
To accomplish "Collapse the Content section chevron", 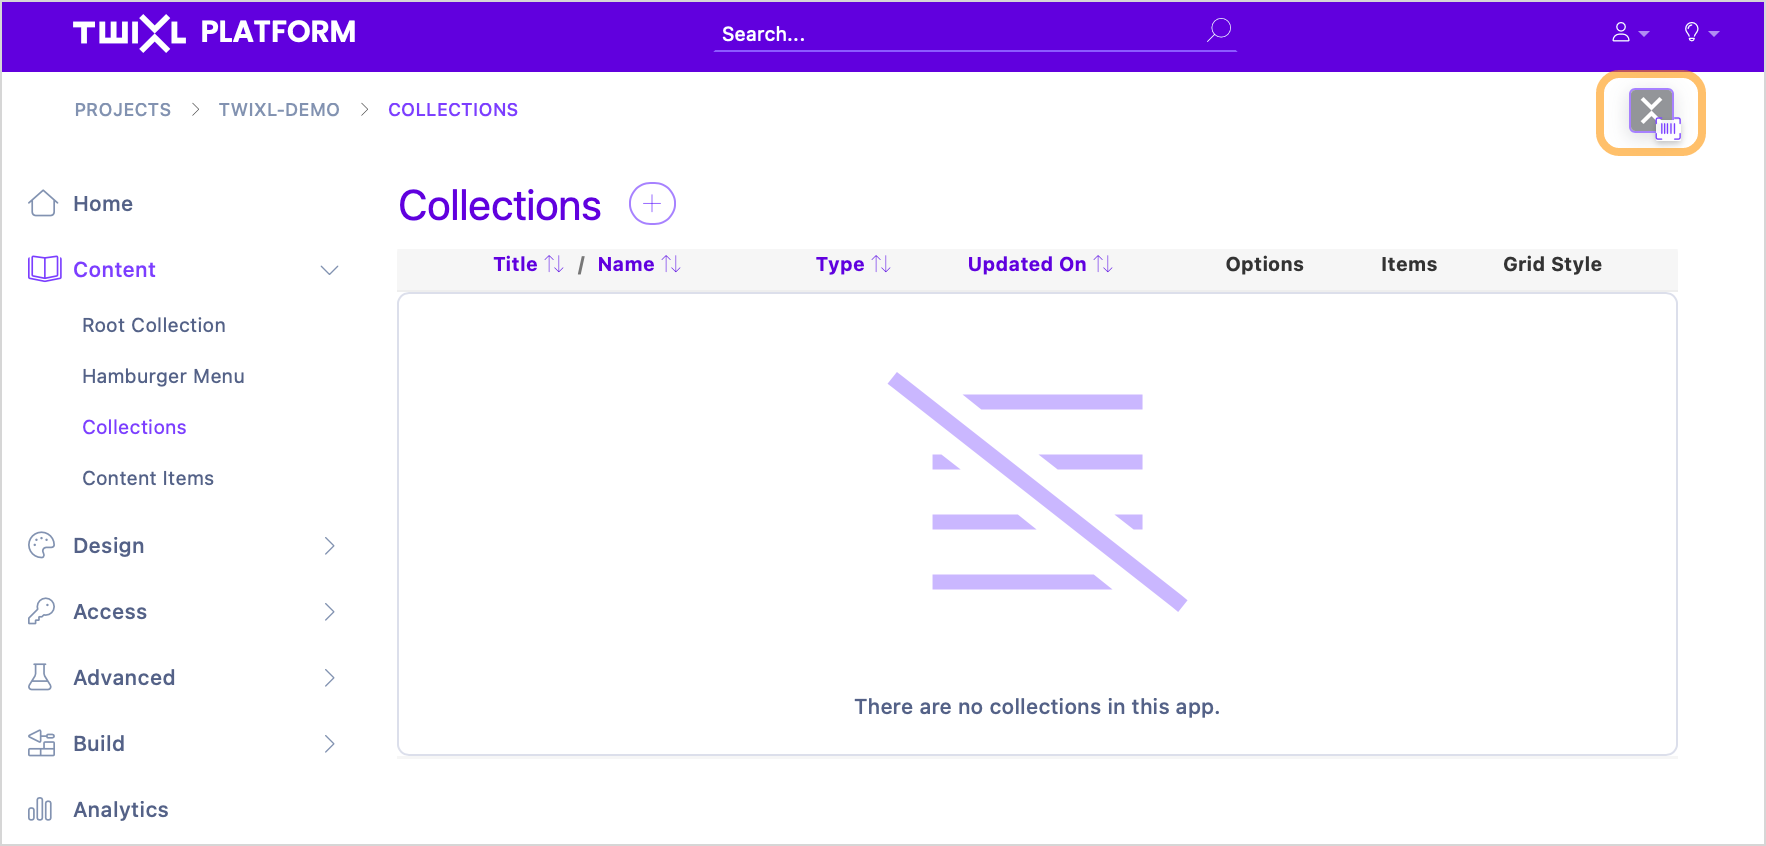I will point(329,270).
